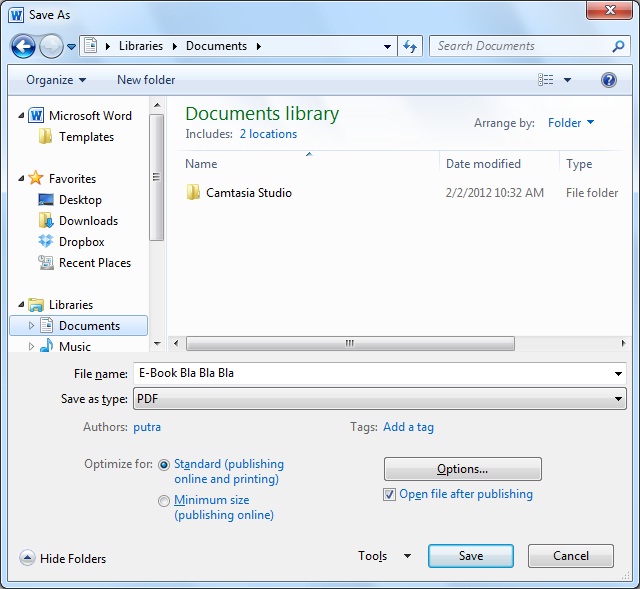The width and height of the screenshot is (640, 589).
Task: Expand the Music library node
Action: point(31,347)
